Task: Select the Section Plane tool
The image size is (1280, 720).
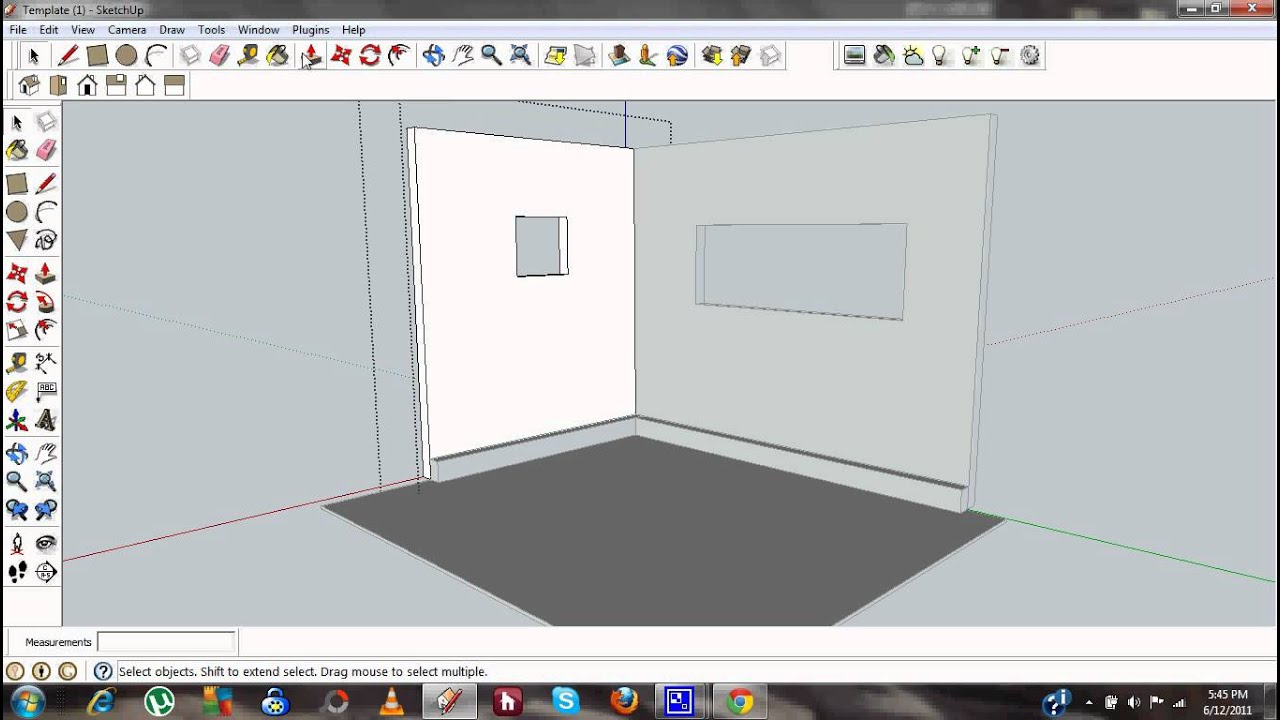Action: pyautogui.click(x=46, y=572)
